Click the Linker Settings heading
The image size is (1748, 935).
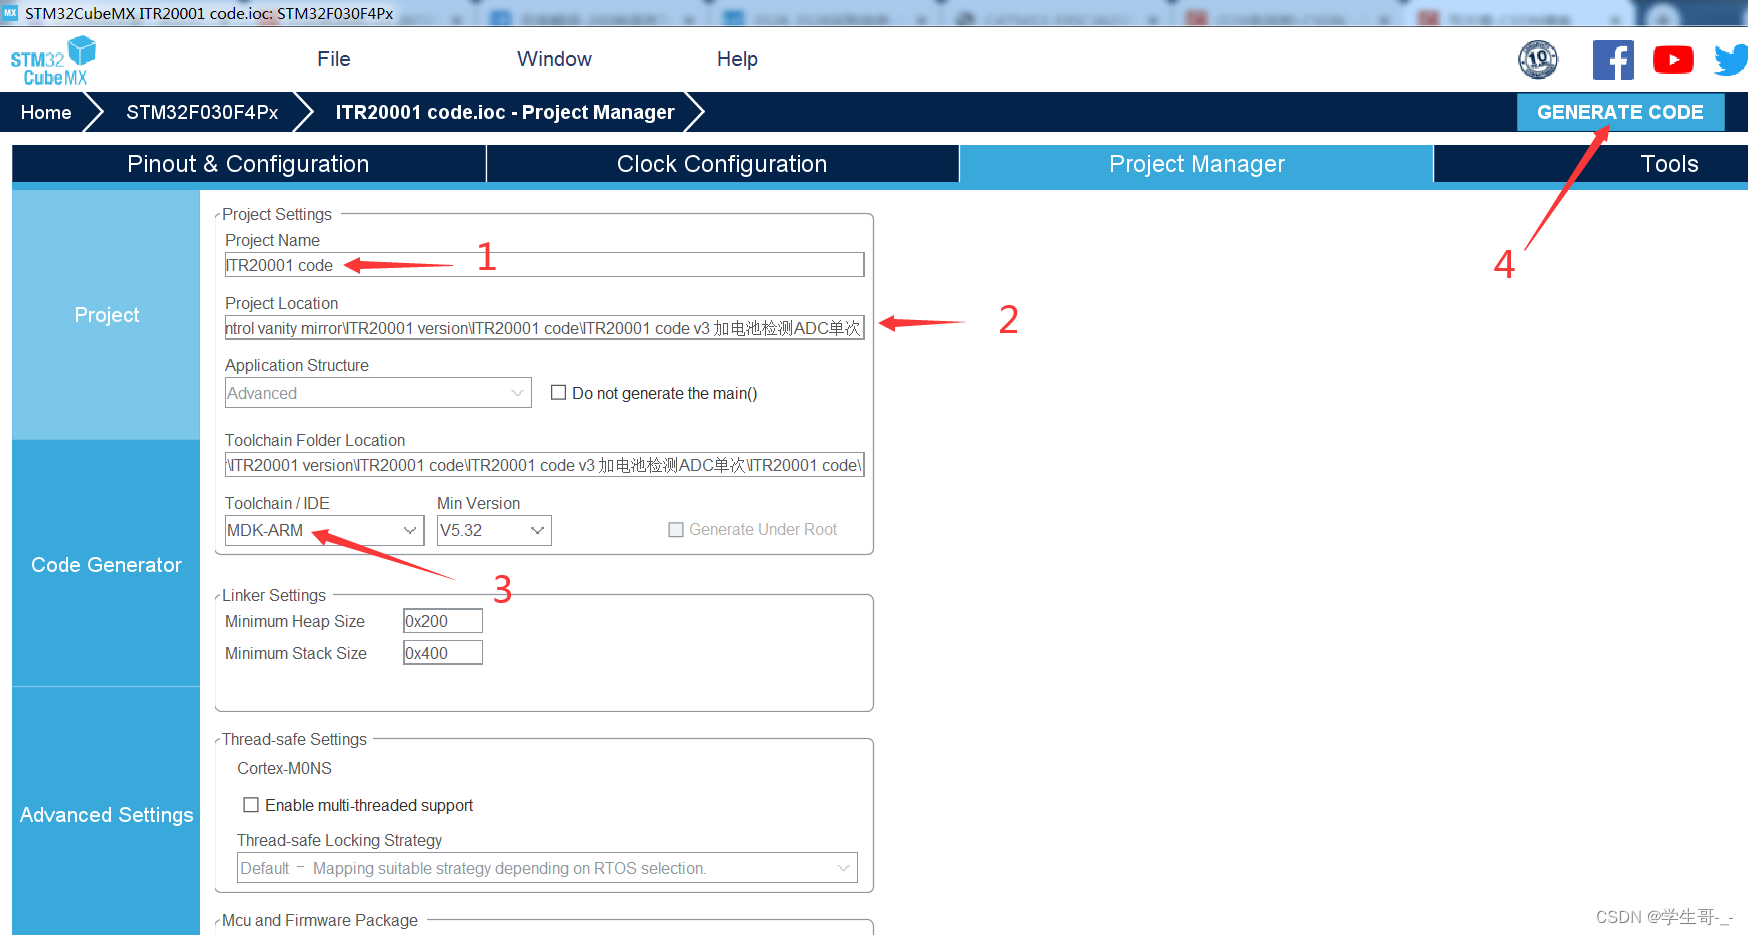(274, 595)
